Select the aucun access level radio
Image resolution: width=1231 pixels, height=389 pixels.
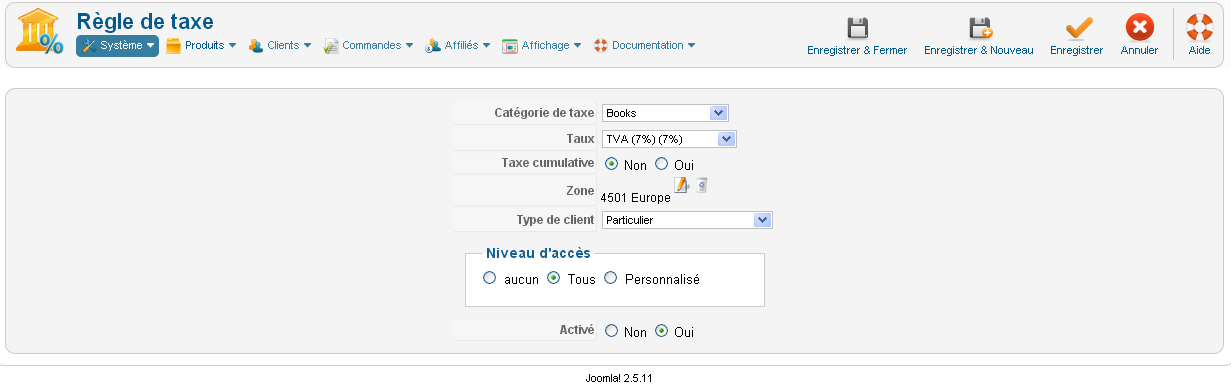click(x=489, y=279)
